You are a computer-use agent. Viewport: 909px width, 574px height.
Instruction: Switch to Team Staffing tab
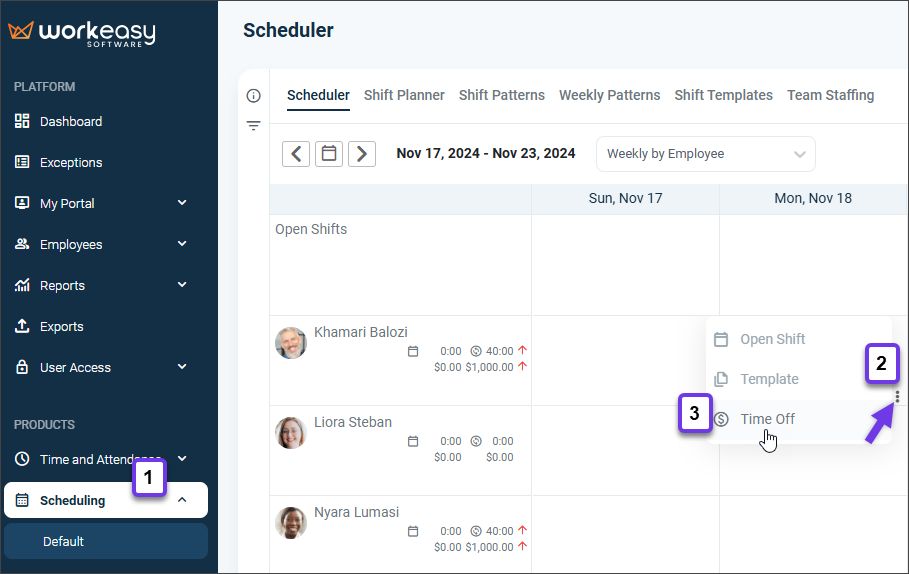tap(830, 95)
